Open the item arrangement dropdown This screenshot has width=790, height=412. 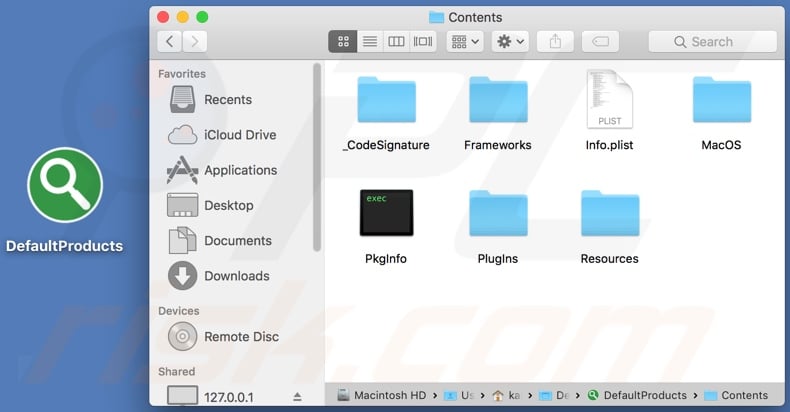coord(465,41)
